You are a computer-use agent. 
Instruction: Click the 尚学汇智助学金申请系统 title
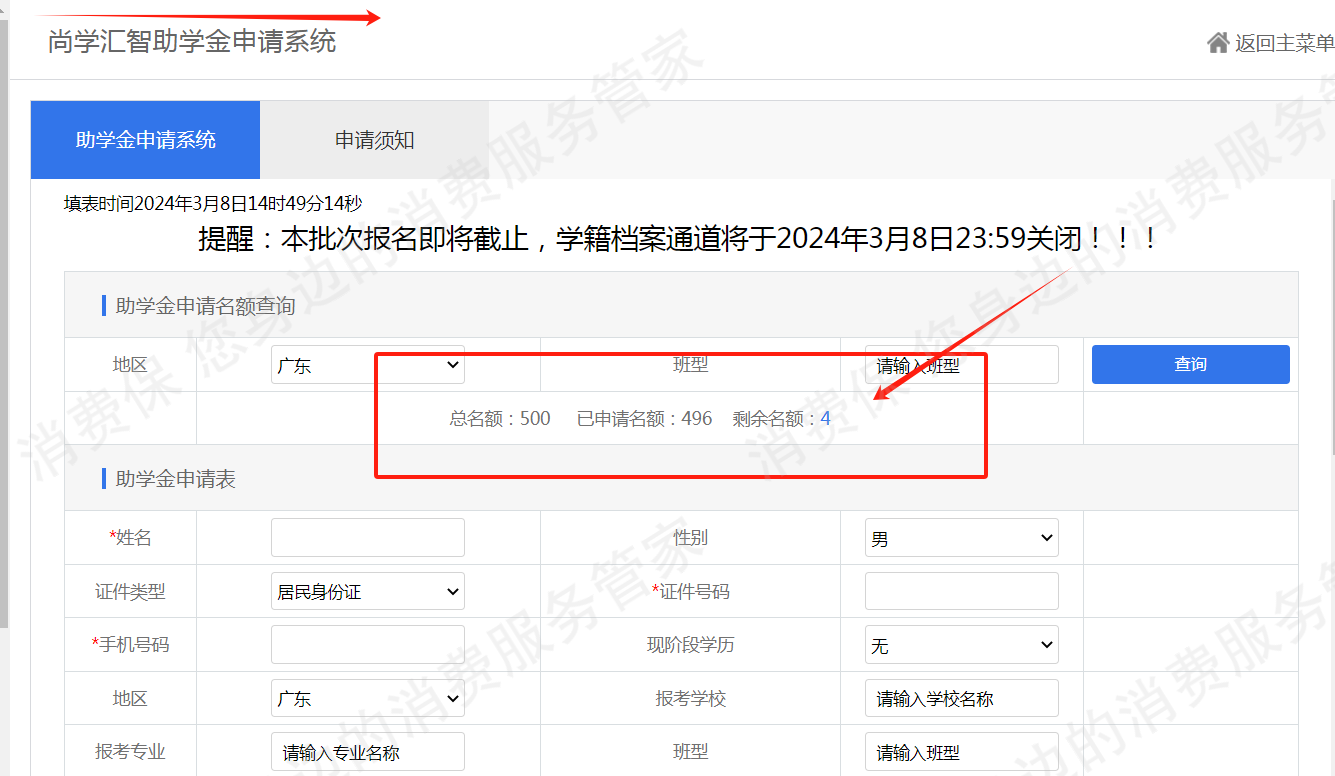192,42
